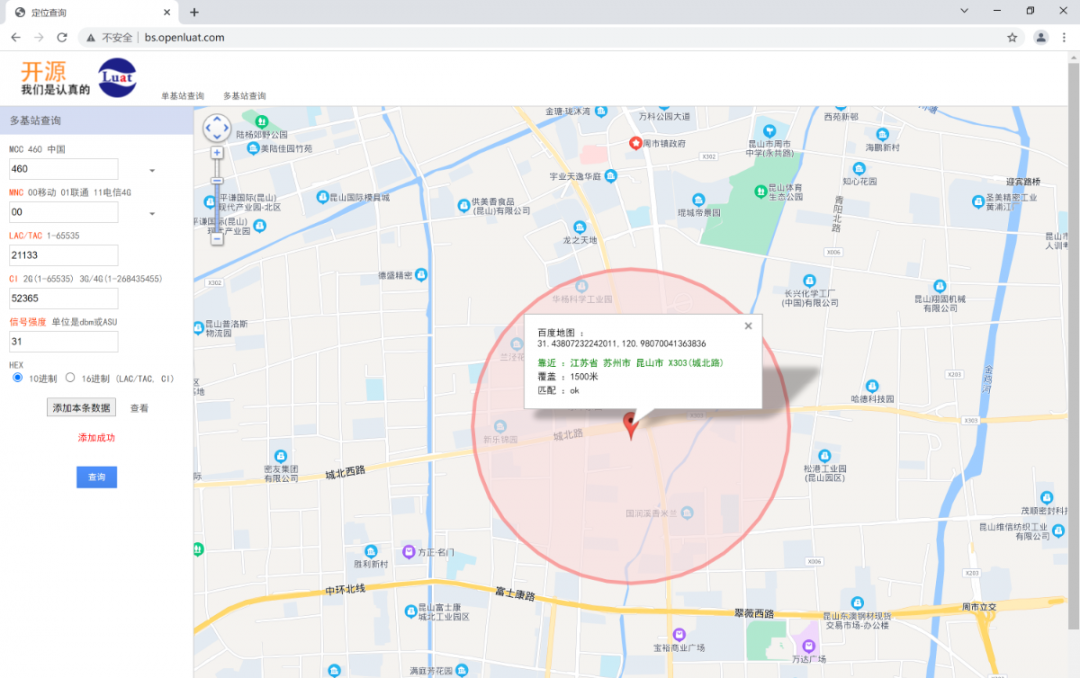Click the 周市镇政府 red star marker
This screenshot has height=678, width=1080.
[x=635, y=143]
